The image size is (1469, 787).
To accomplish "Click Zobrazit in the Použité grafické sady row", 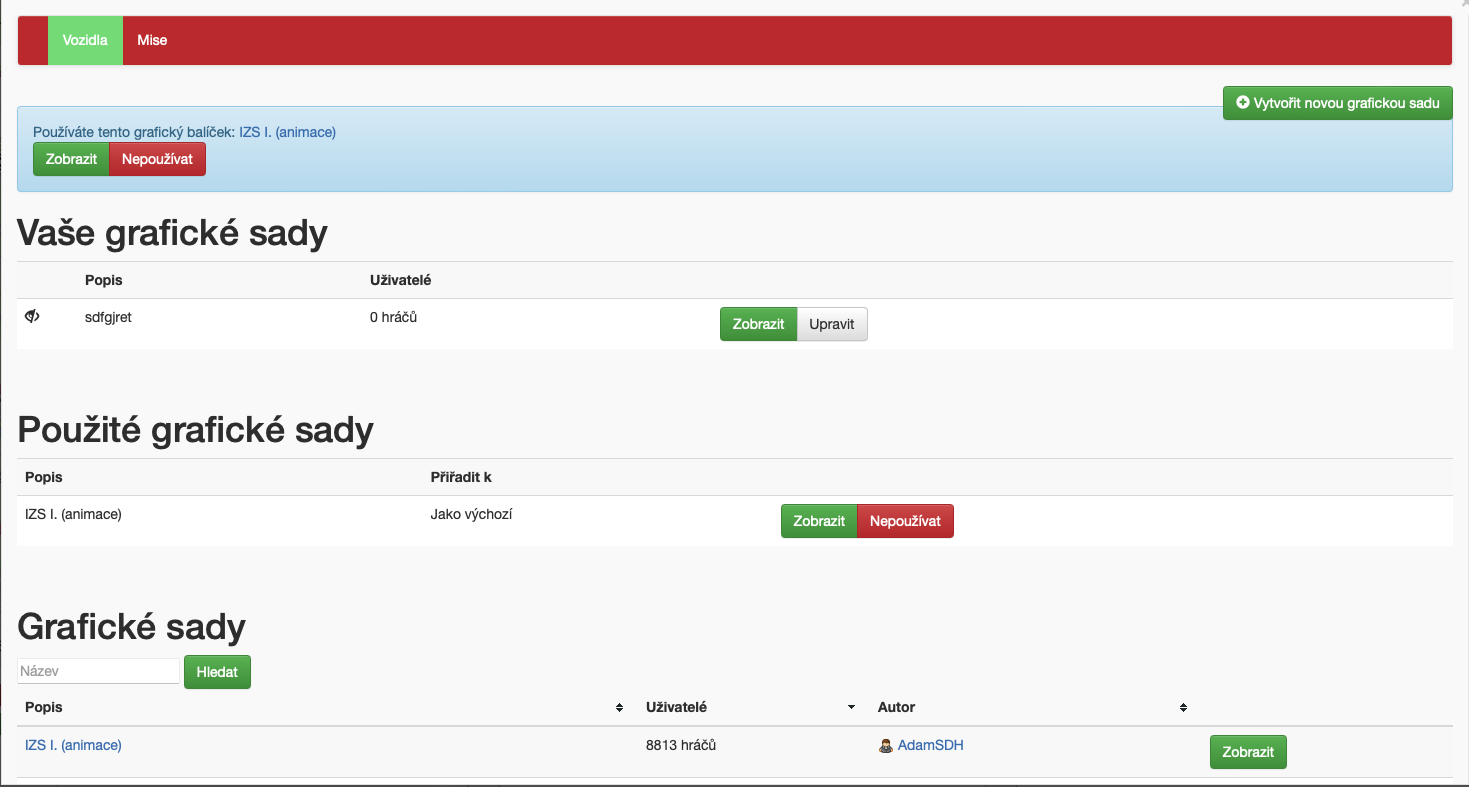I will [x=819, y=521].
